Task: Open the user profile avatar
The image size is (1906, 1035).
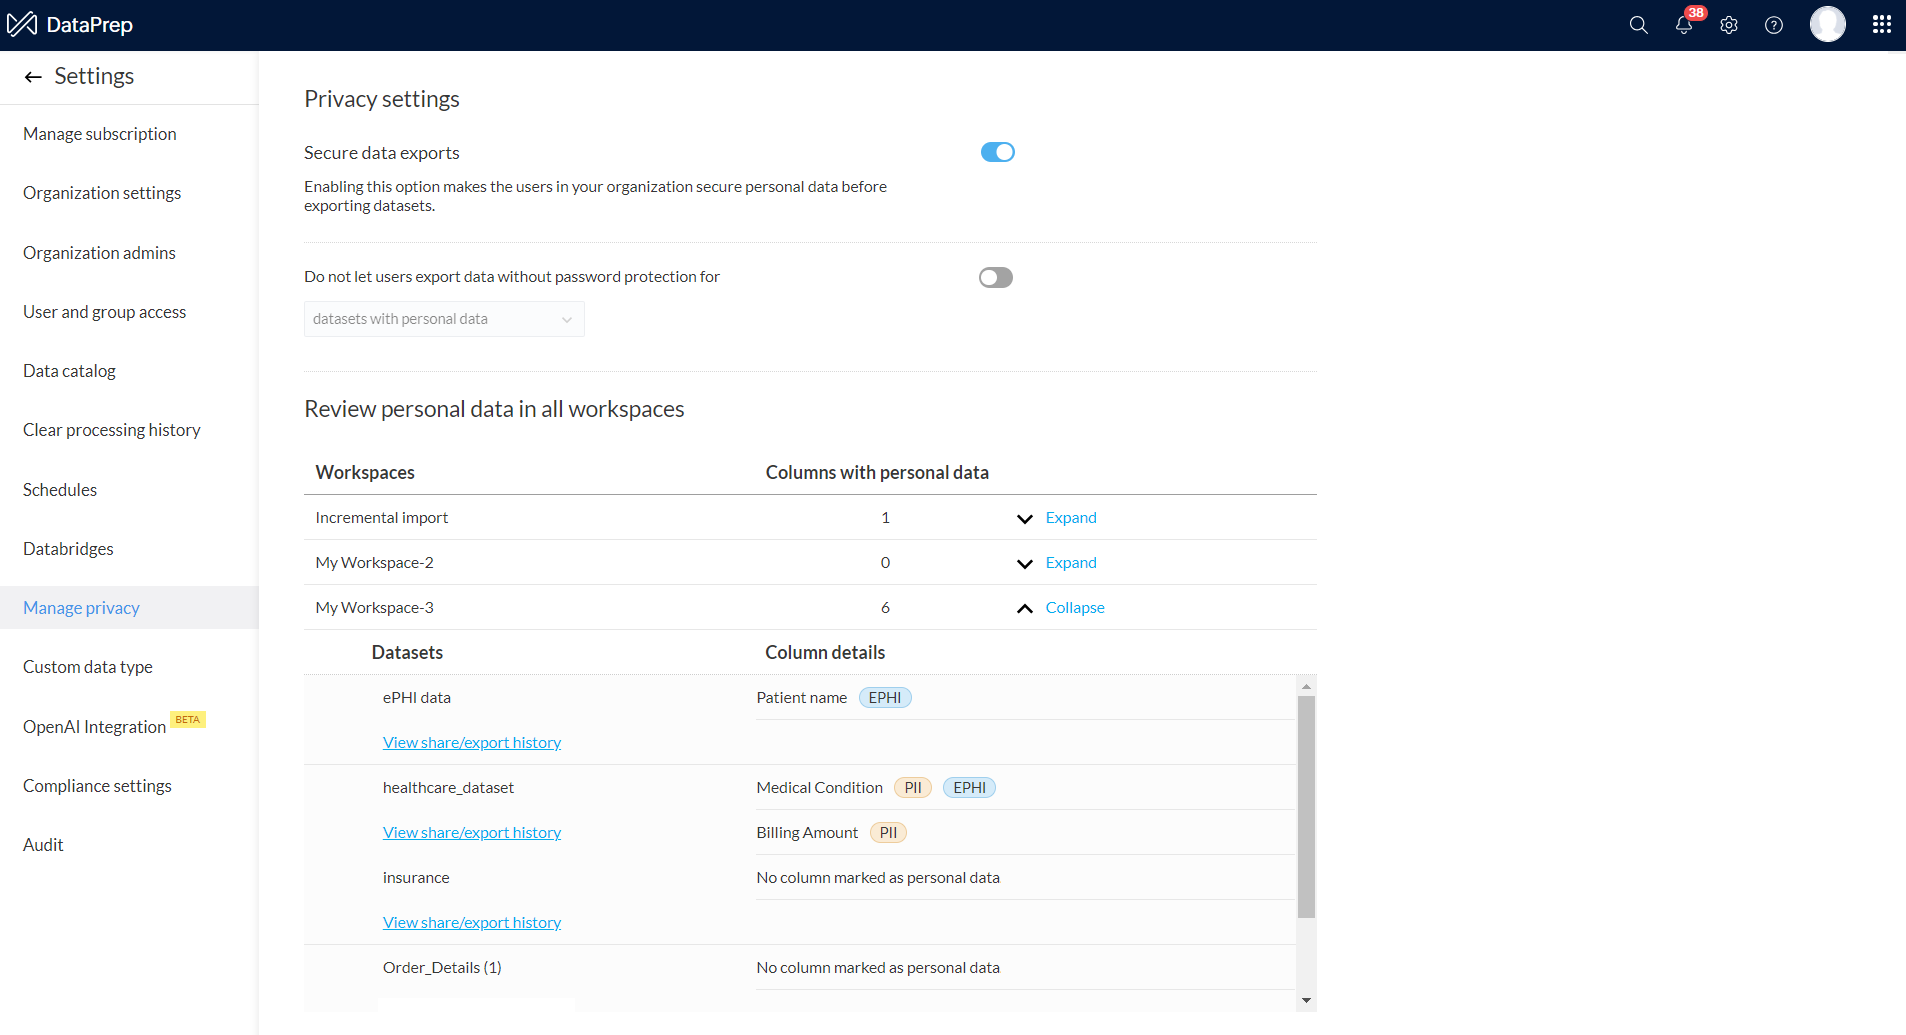Action: 1828,24
